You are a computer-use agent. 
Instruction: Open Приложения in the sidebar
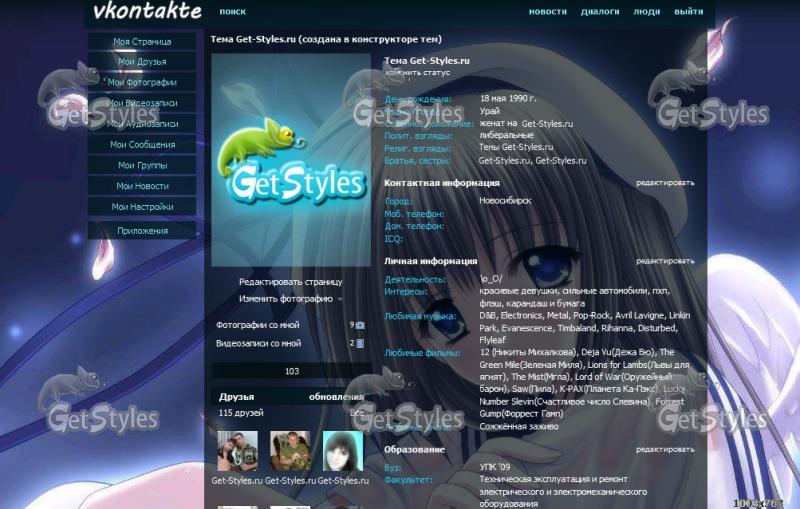point(142,231)
